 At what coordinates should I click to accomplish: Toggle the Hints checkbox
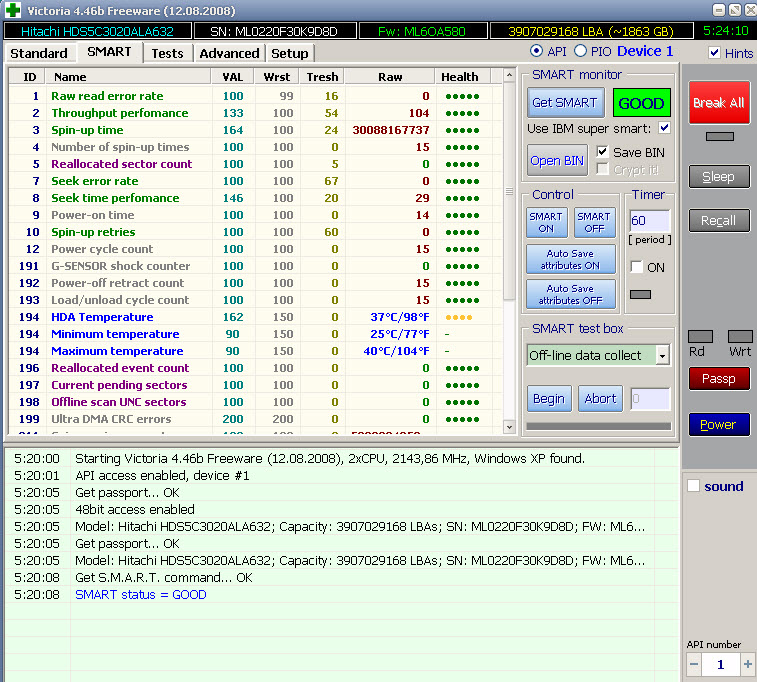[715, 53]
